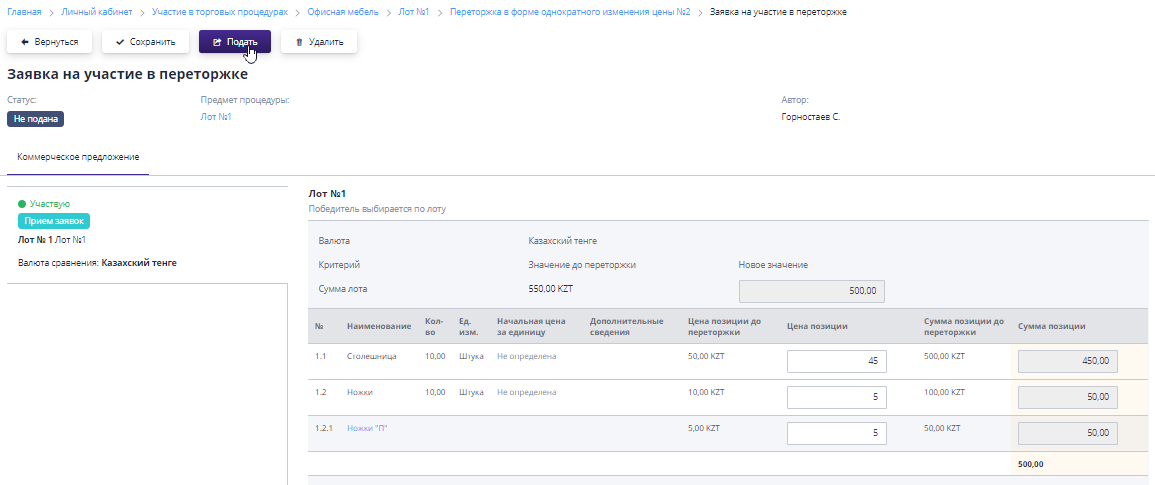
Task: Select the Коммерческое предложение tab
Action: coord(78,158)
